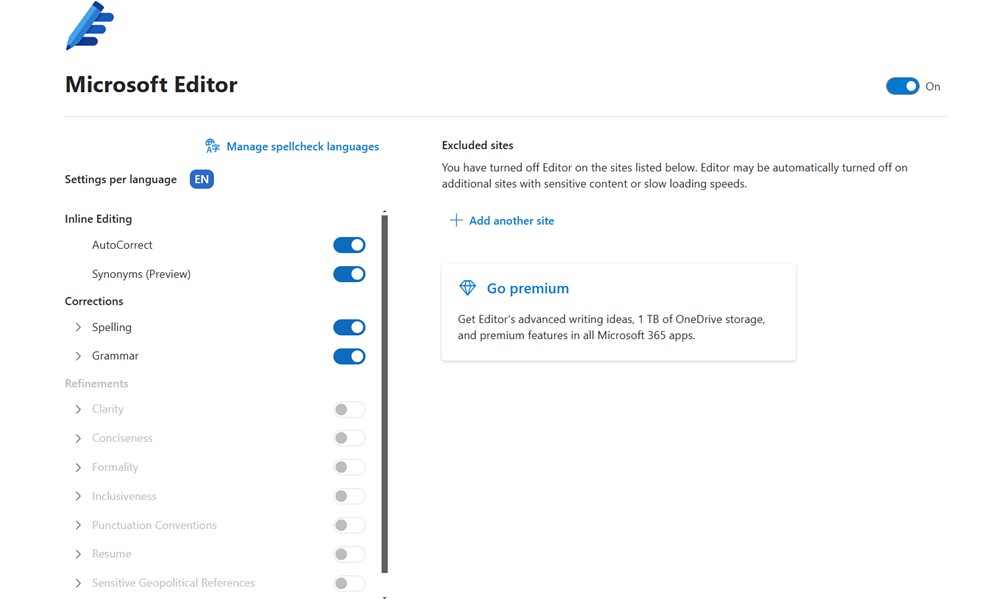Turn off the main Editor On switch
1000x599 pixels.
pyautogui.click(x=902, y=87)
